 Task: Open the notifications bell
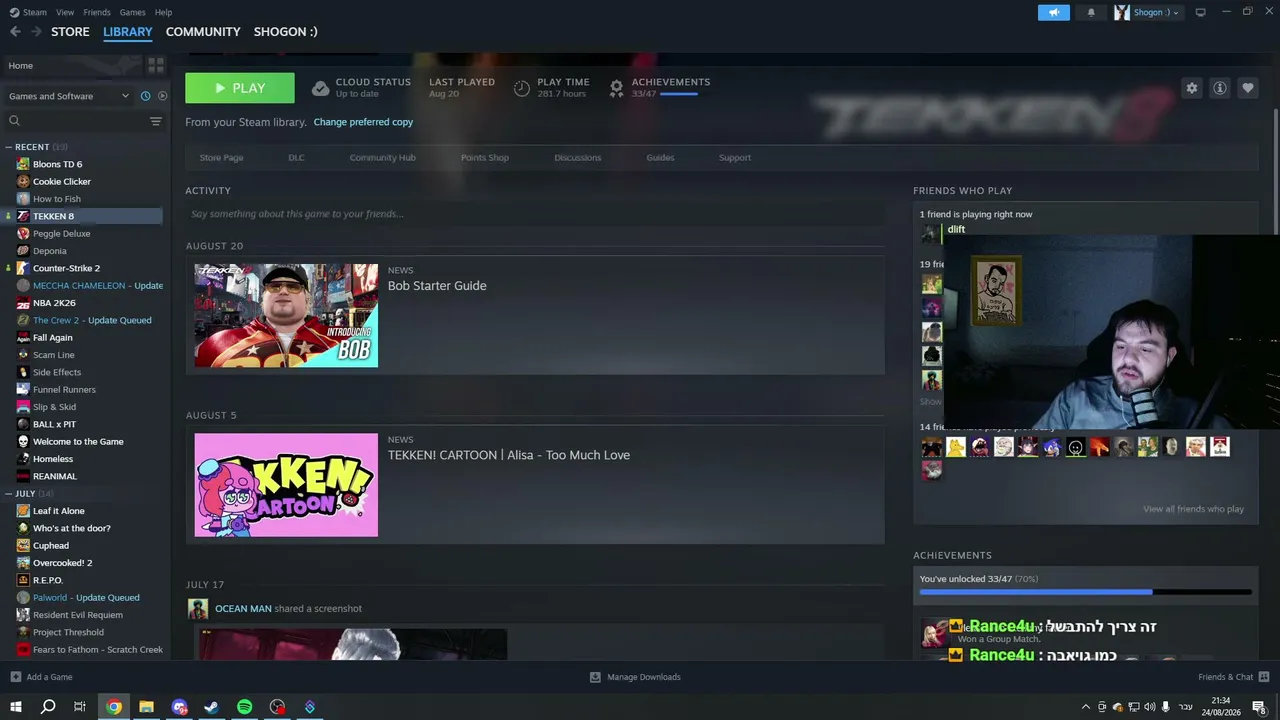pyautogui.click(x=1091, y=12)
